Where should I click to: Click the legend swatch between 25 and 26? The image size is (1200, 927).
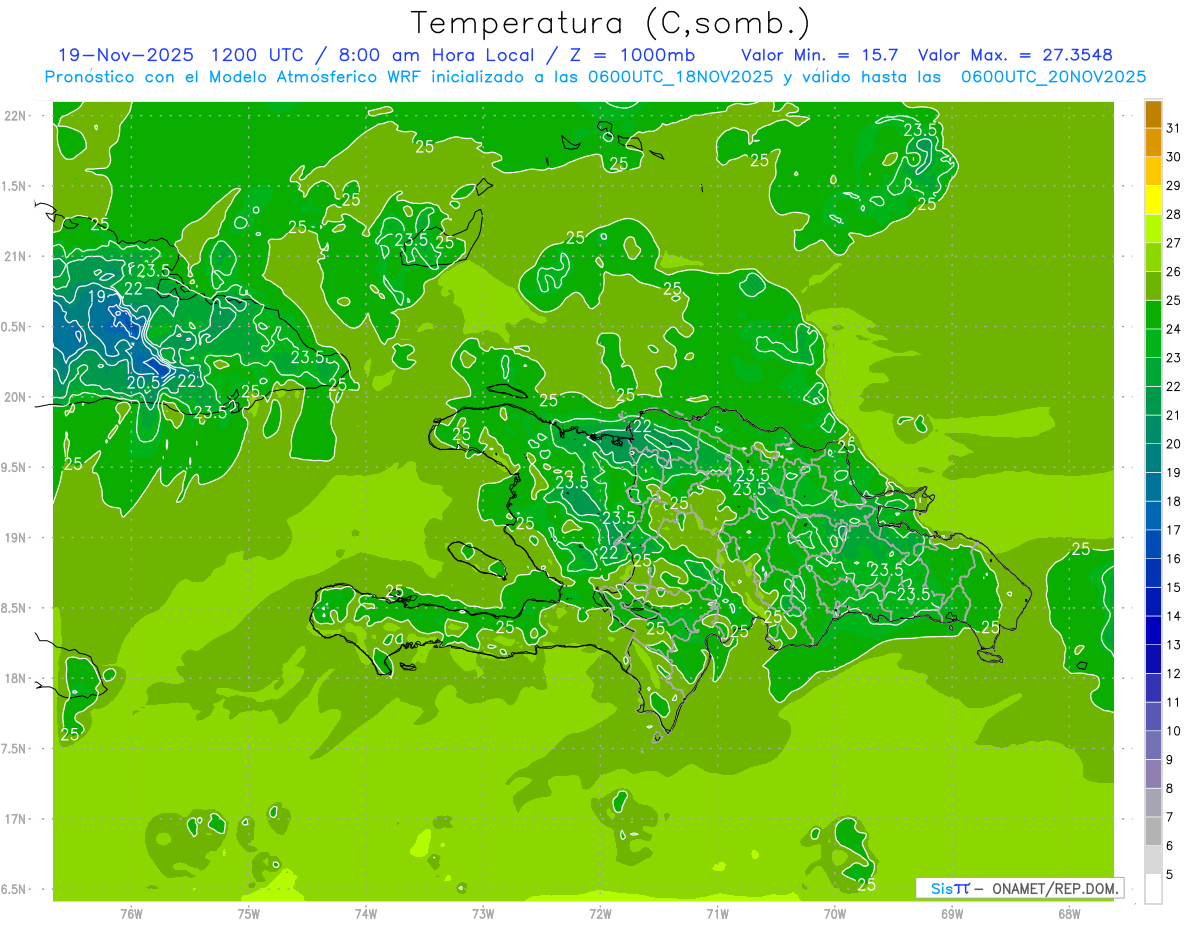[x=1153, y=286]
